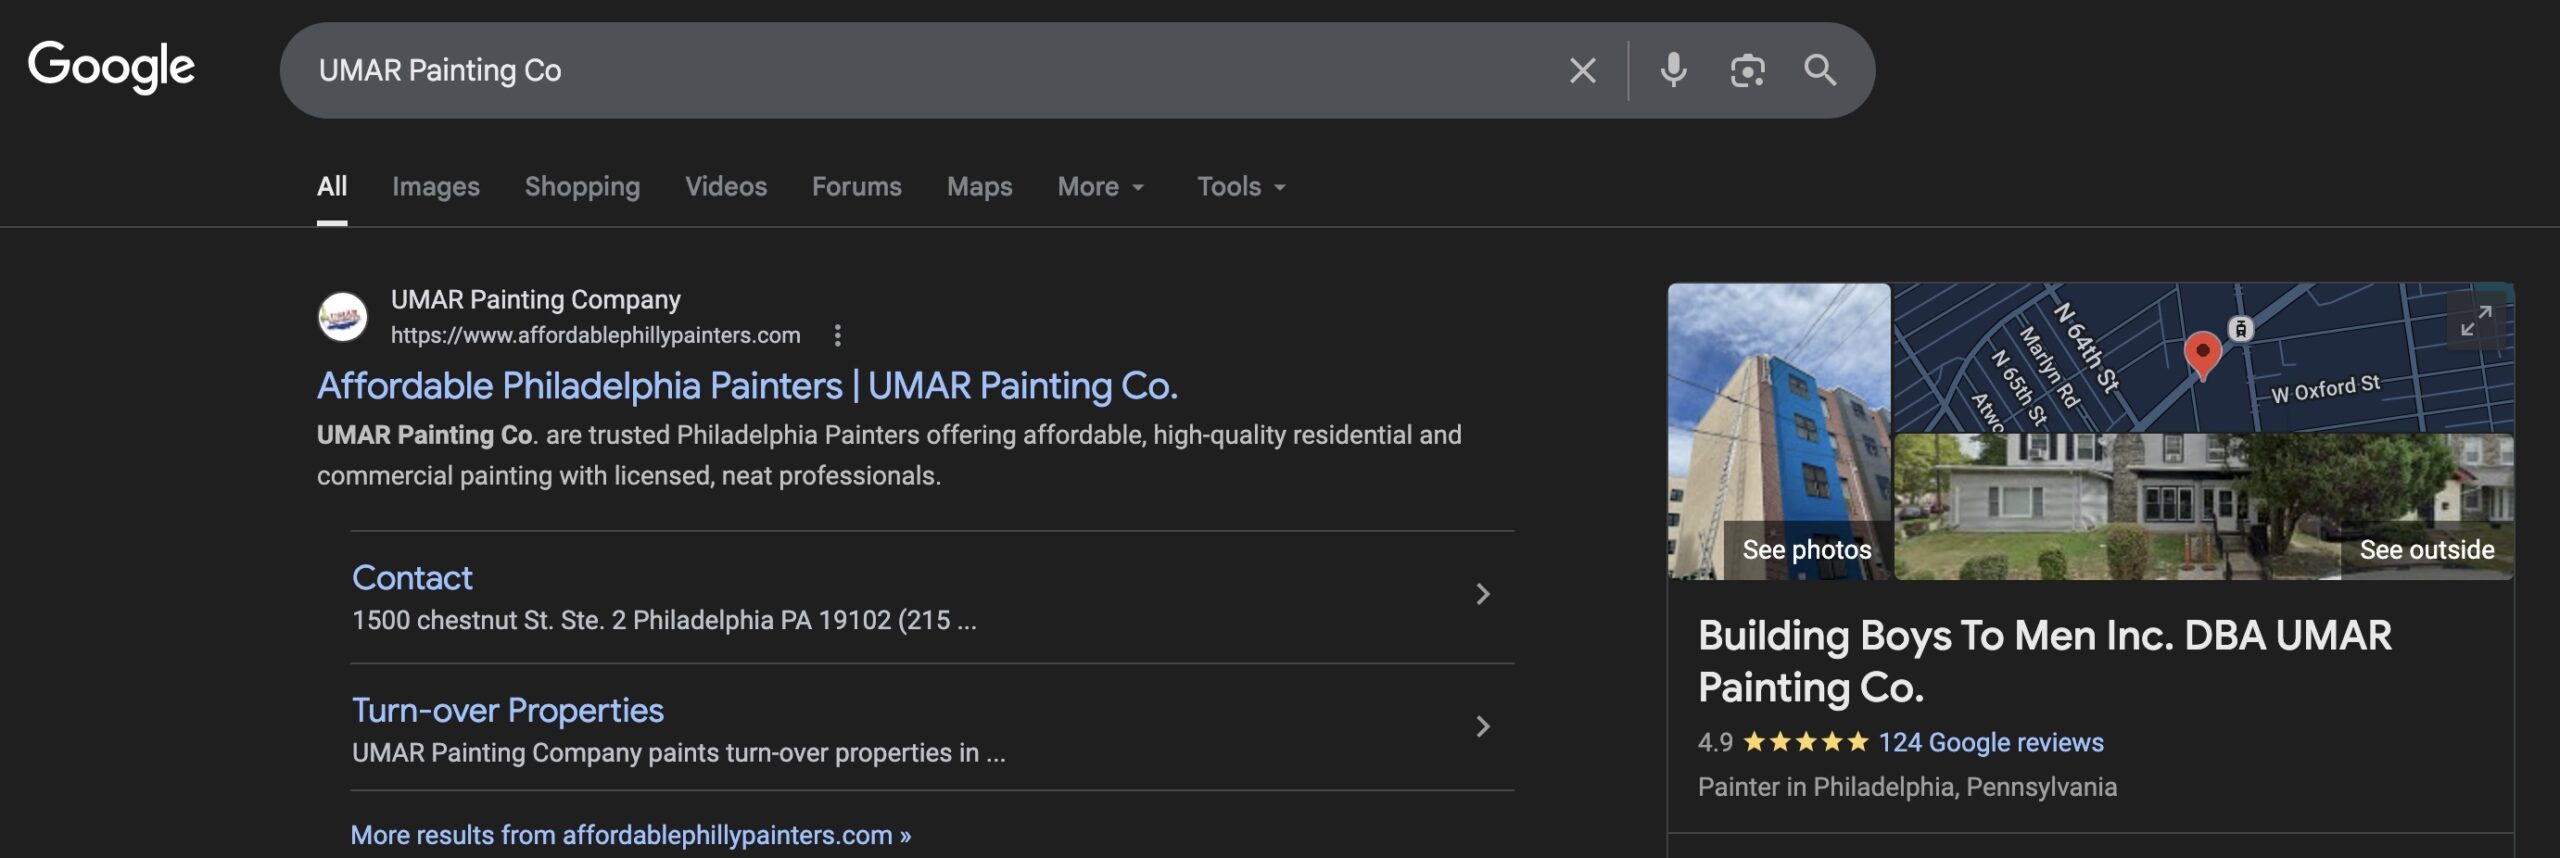Open the three-dot menu for the UMAR result

tap(838, 336)
